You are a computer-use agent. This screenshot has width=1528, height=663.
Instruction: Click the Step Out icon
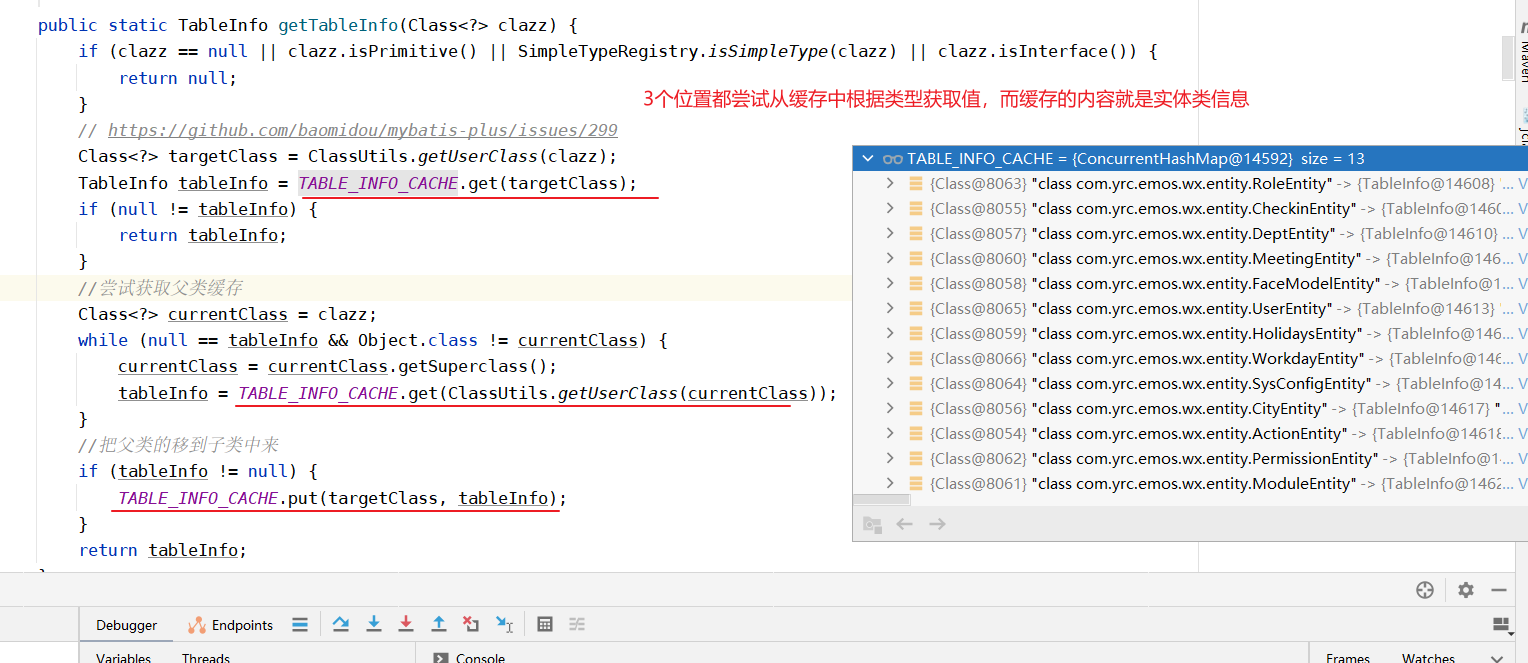(438, 623)
